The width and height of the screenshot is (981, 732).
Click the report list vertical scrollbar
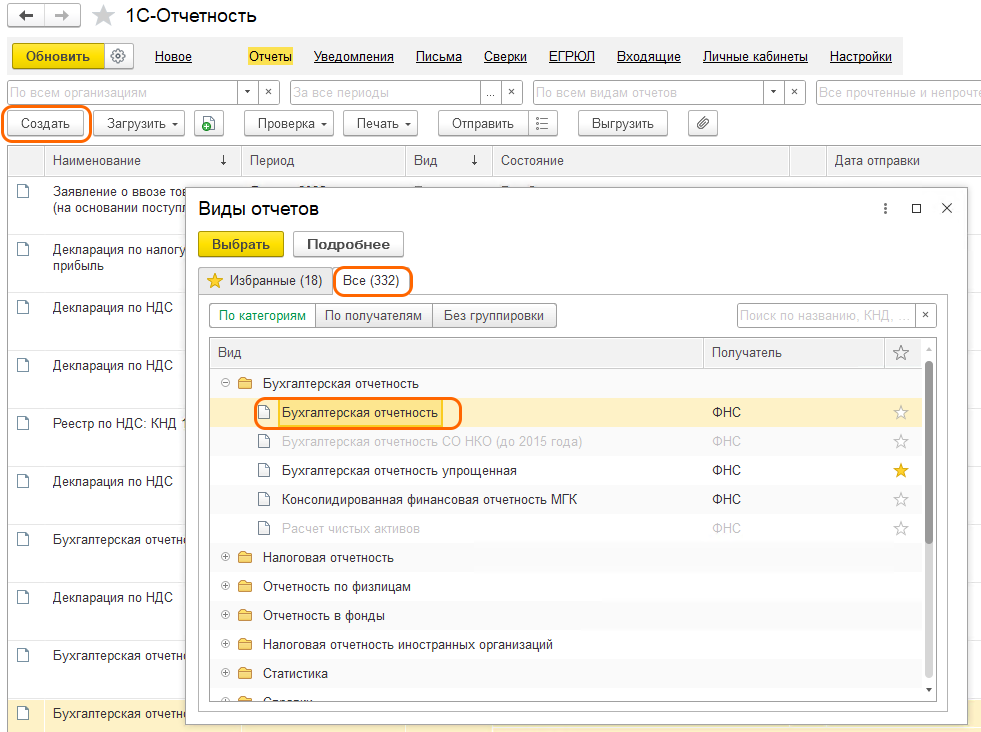pyautogui.click(x=929, y=450)
